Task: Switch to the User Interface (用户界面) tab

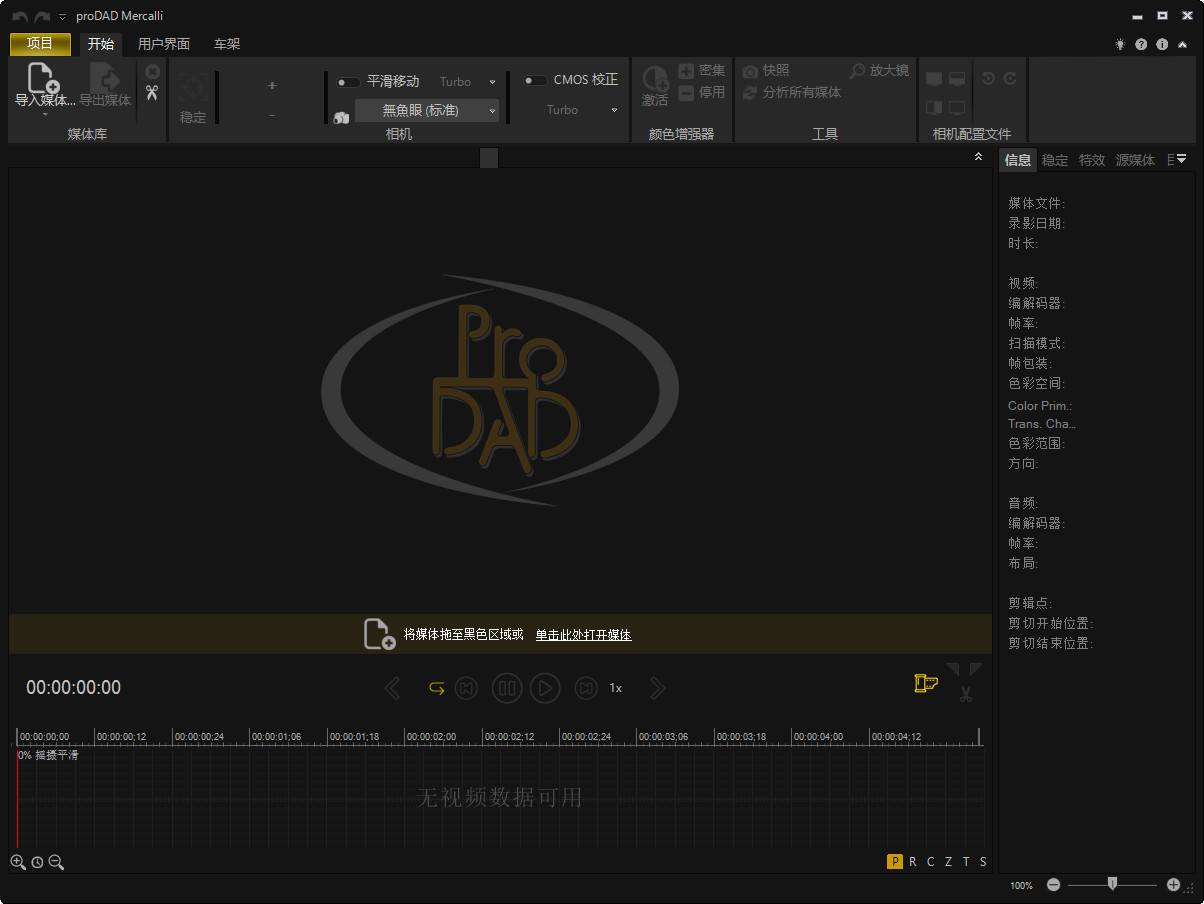Action: click(164, 44)
